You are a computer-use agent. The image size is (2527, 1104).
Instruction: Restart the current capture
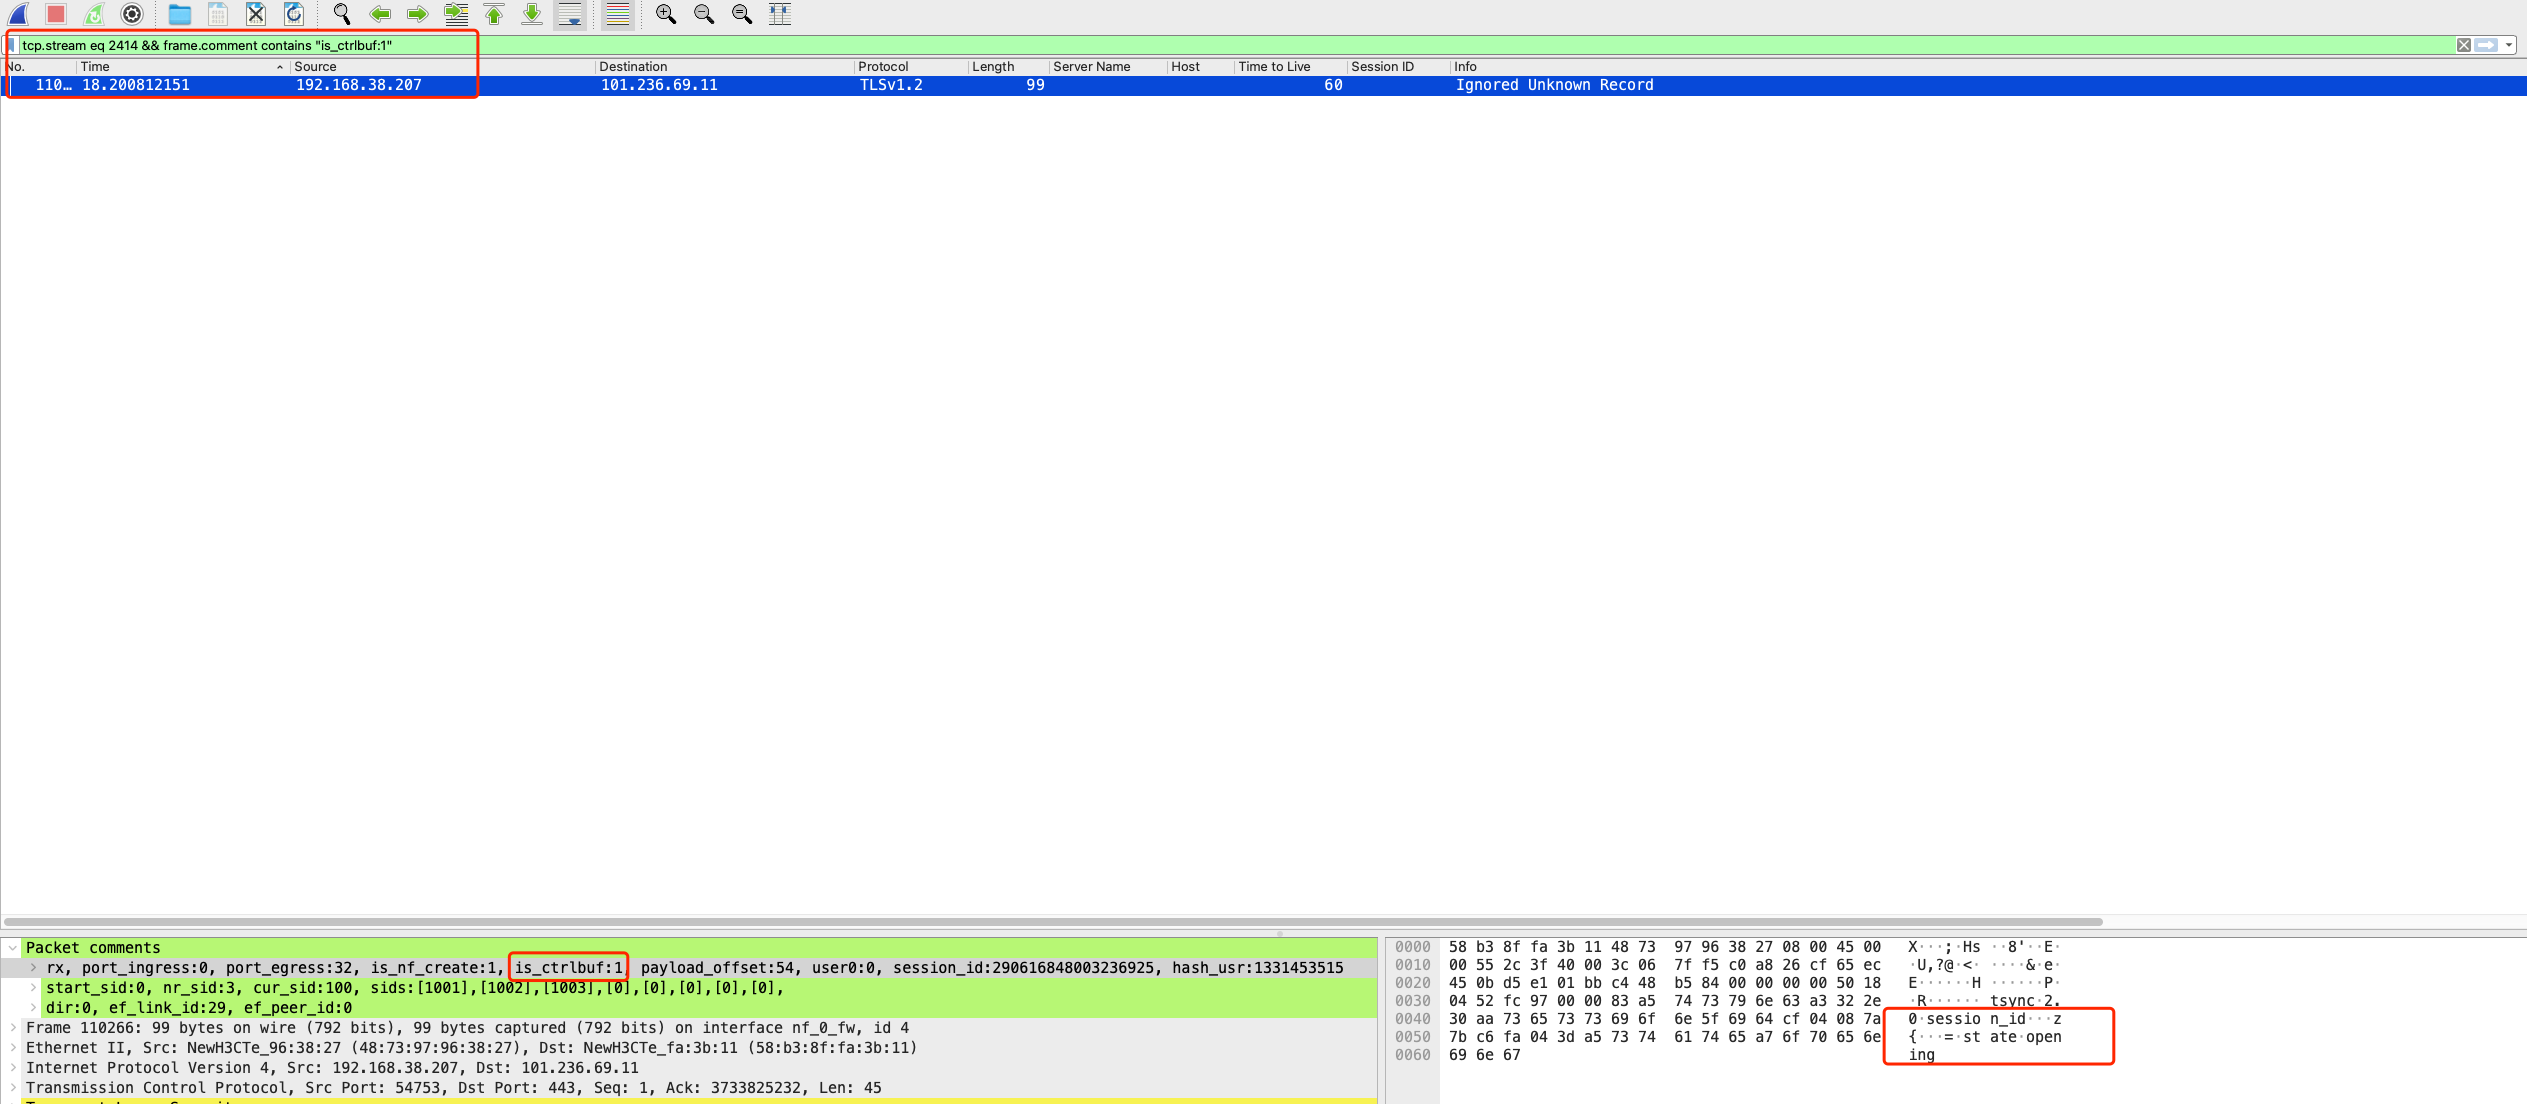pos(92,14)
